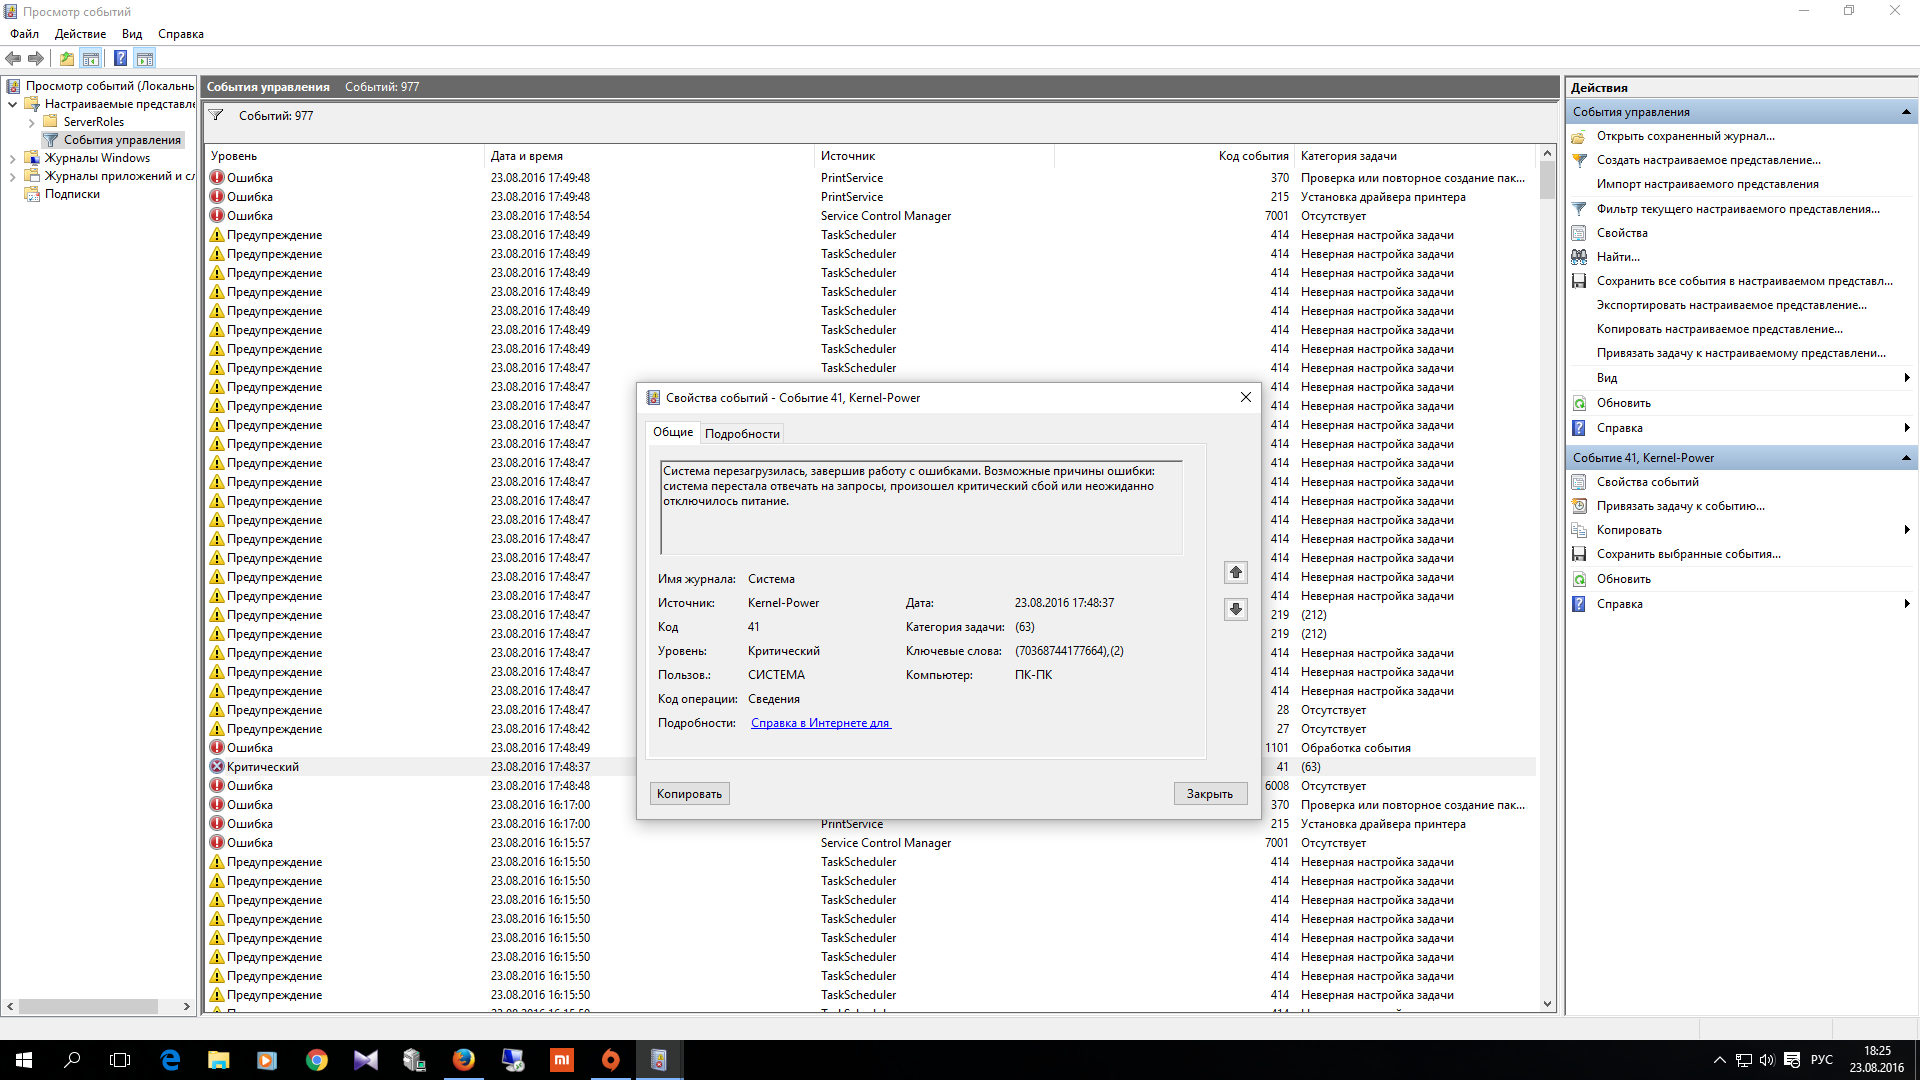Collapse the Настраиваемые представления tree node

coord(12,104)
